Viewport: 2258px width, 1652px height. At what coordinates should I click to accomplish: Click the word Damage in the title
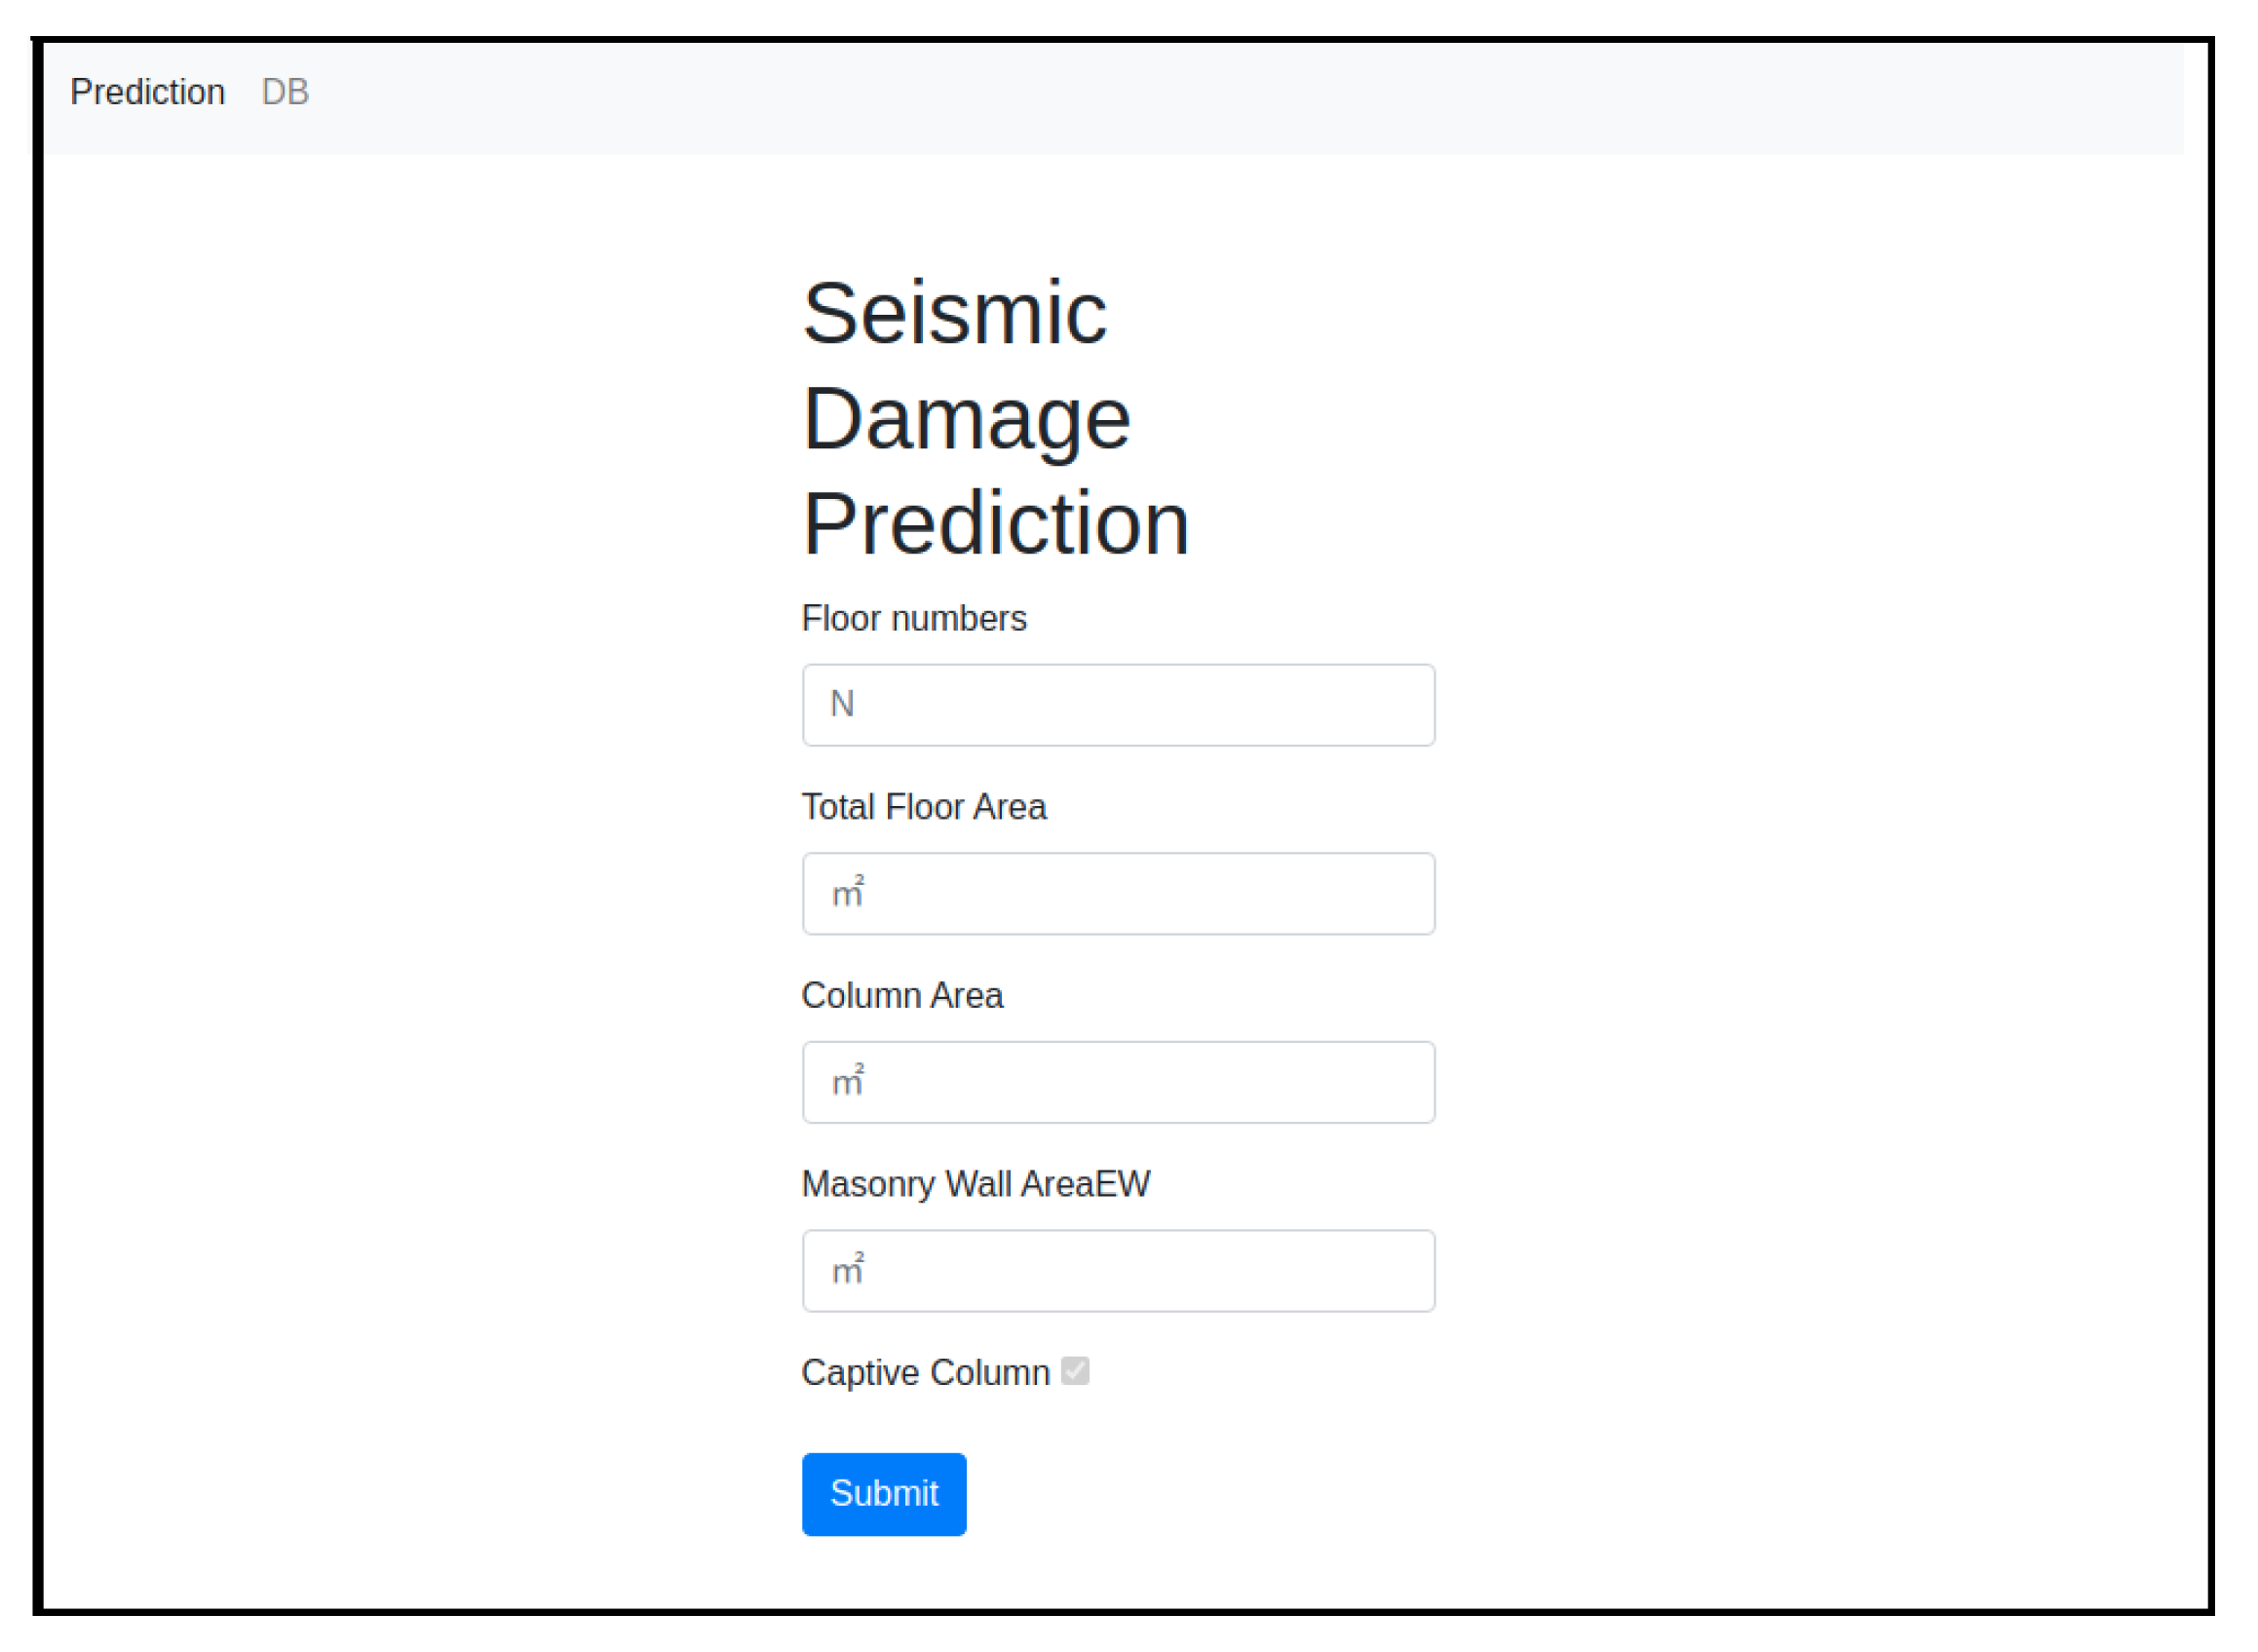[x=967, y=419]
